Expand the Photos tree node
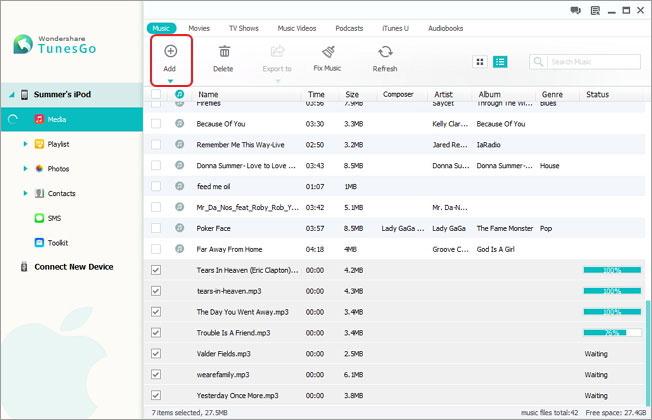652x420 pixels. 25,168
